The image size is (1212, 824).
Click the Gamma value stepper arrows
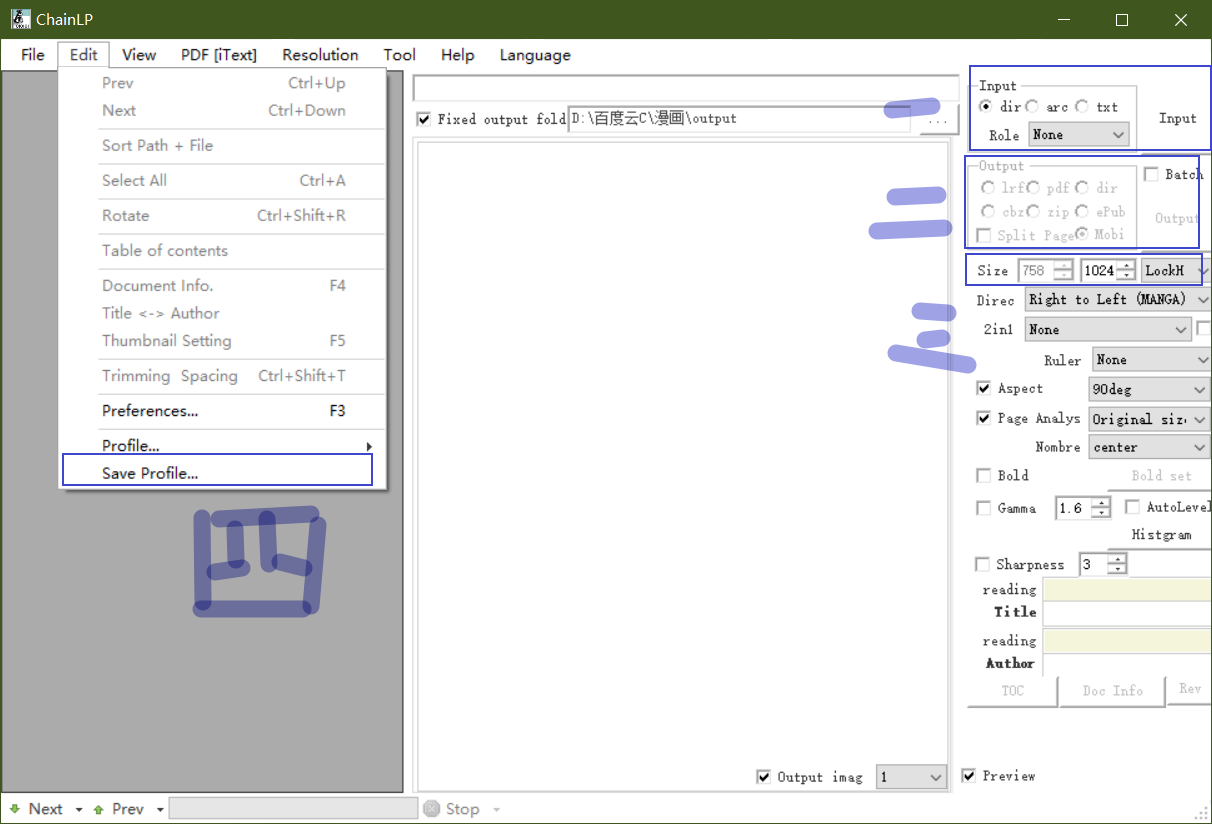coord(1101,508)
